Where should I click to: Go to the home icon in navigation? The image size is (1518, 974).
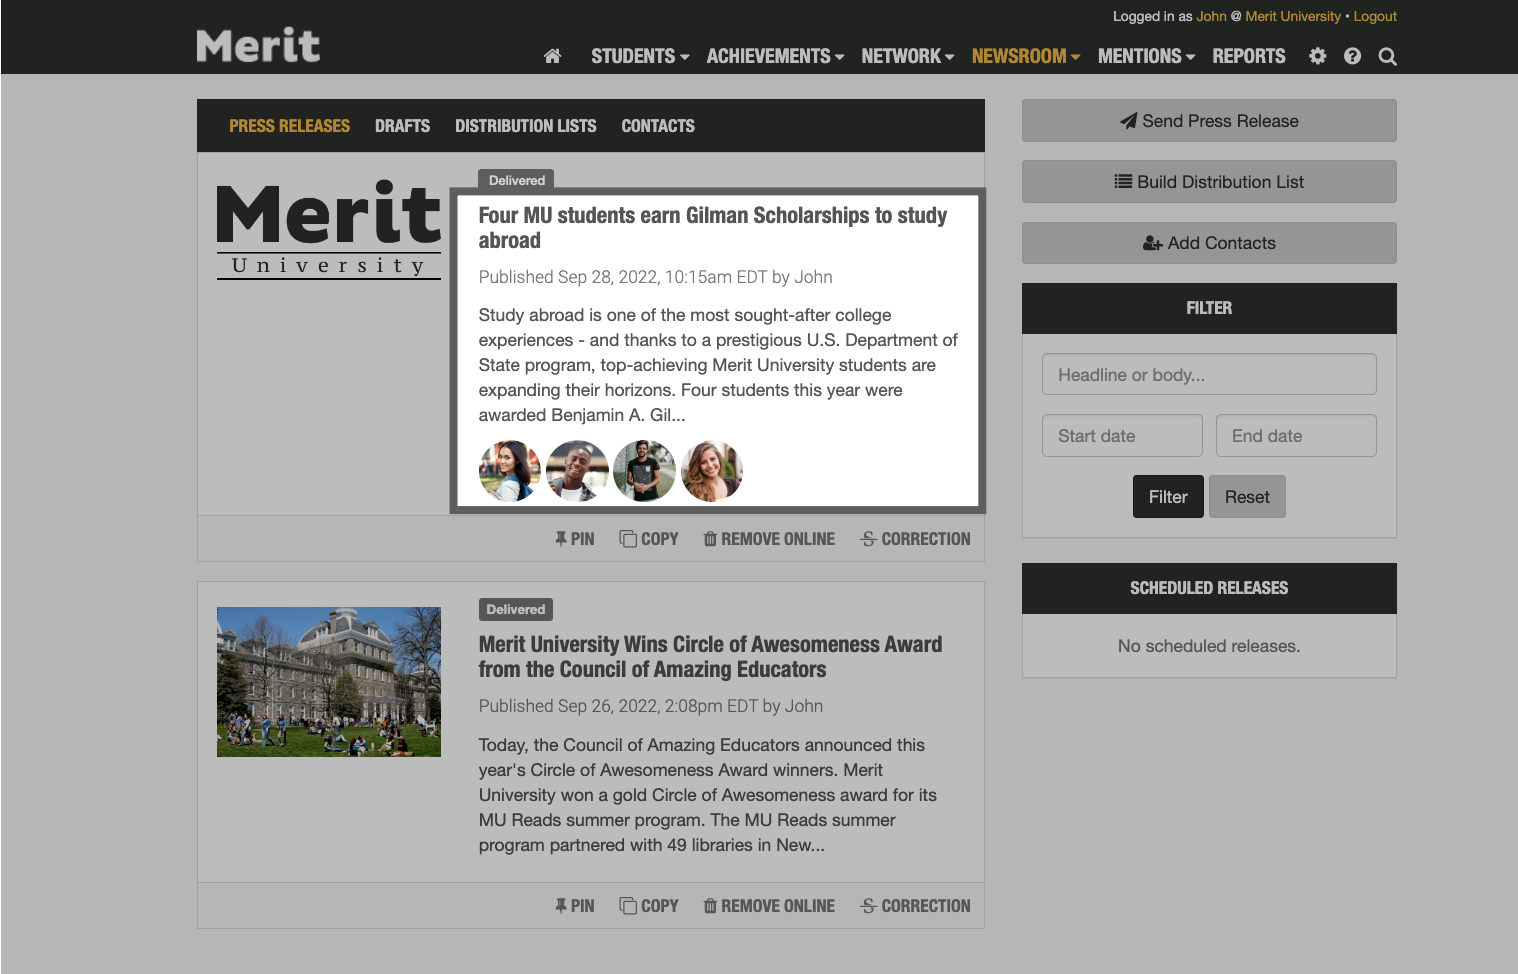pos(552,56)
